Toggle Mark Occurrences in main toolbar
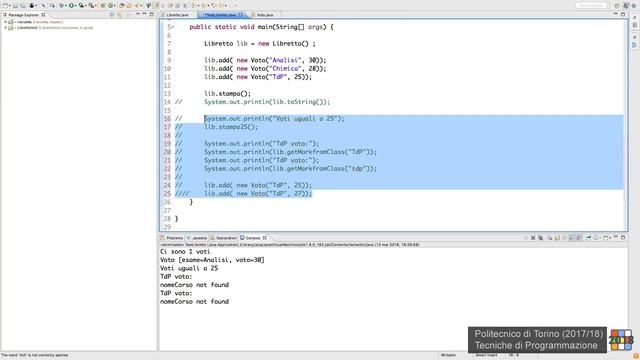This screenshot has height=360, width=640. coord(156,5)
